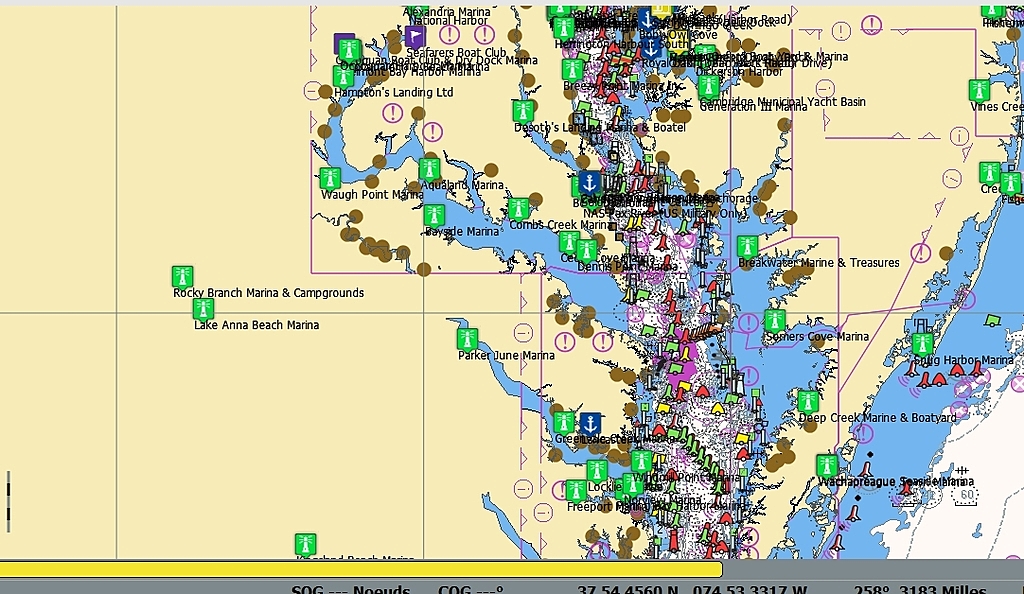The width and height of the screenshot is (1024, 594).
Task: Select the 'Snug Harbor Marina' chart label
Action: click(x=963, y=360)
